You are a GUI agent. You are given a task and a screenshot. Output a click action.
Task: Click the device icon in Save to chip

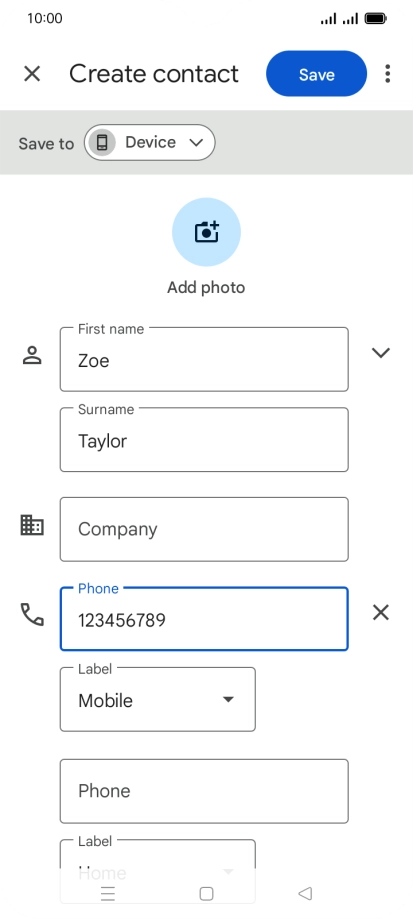pos(102,142)
